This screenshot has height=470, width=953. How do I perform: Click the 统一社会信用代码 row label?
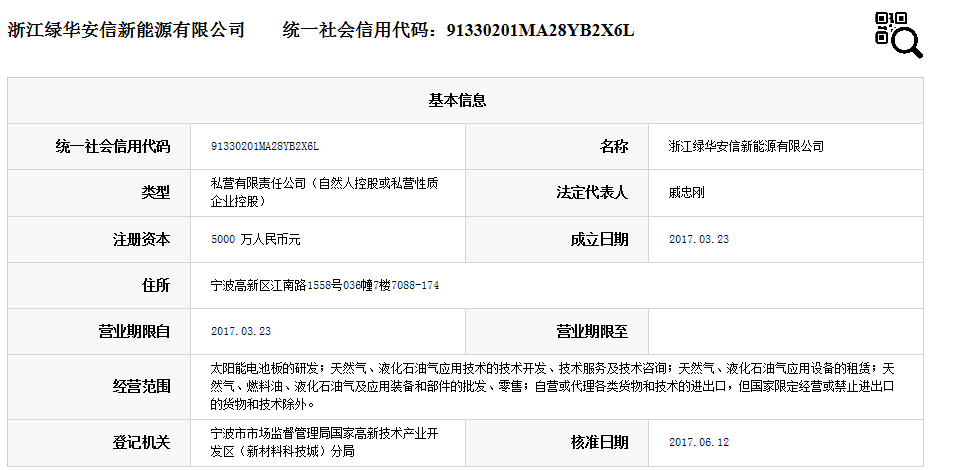coord(113,147)
